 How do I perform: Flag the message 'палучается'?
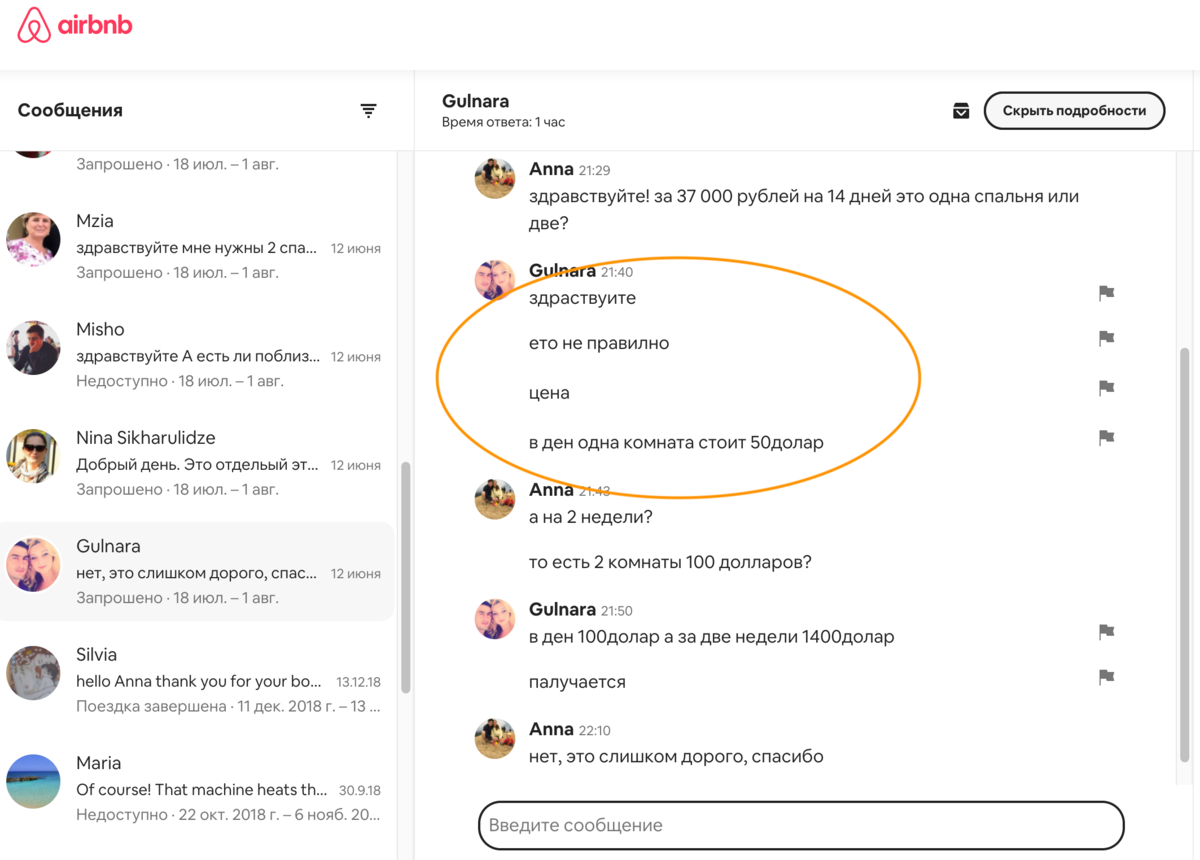[1106, 677]
